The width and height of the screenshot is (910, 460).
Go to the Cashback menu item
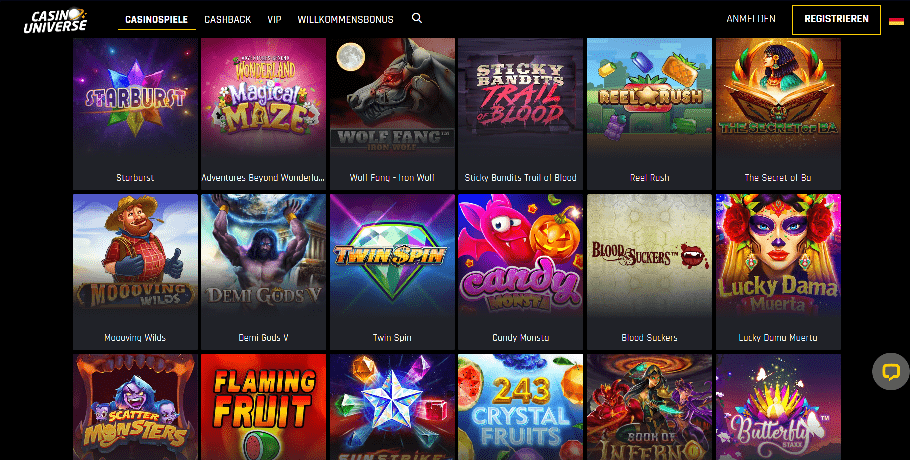228,19
